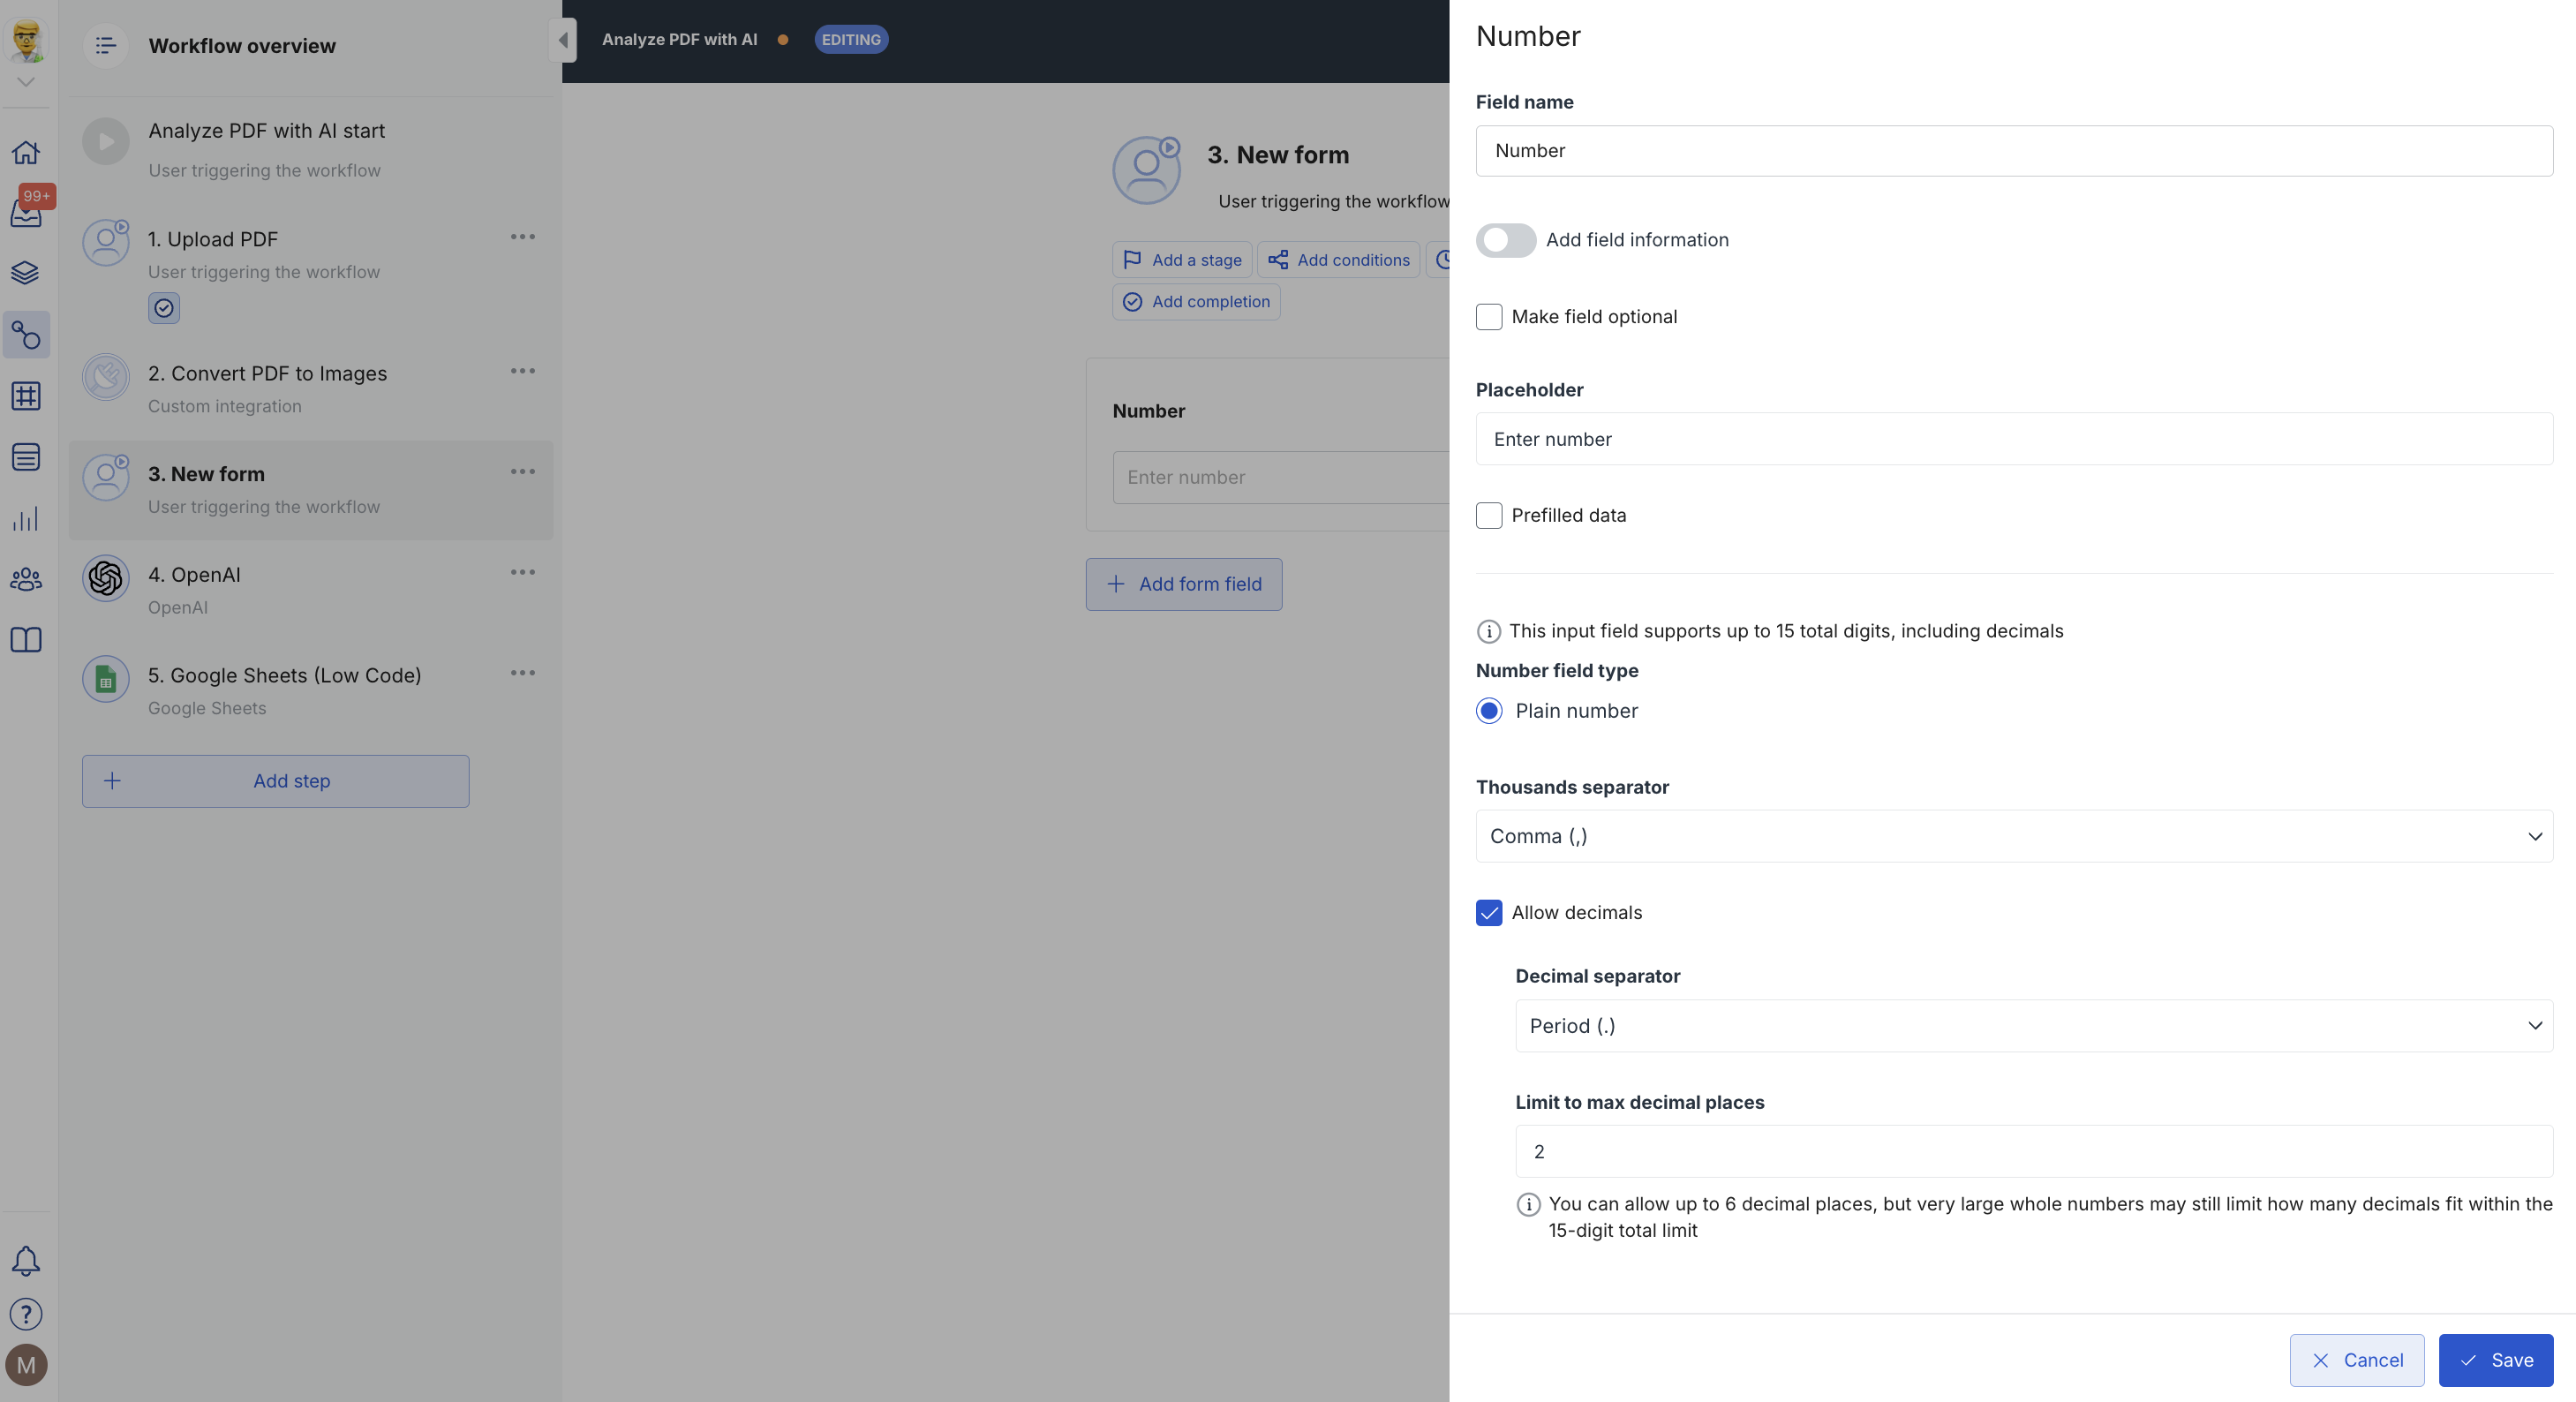Screen dimensions: 2576x1402
Task: Open the users group sidebar icon
Action: point(26,579)
